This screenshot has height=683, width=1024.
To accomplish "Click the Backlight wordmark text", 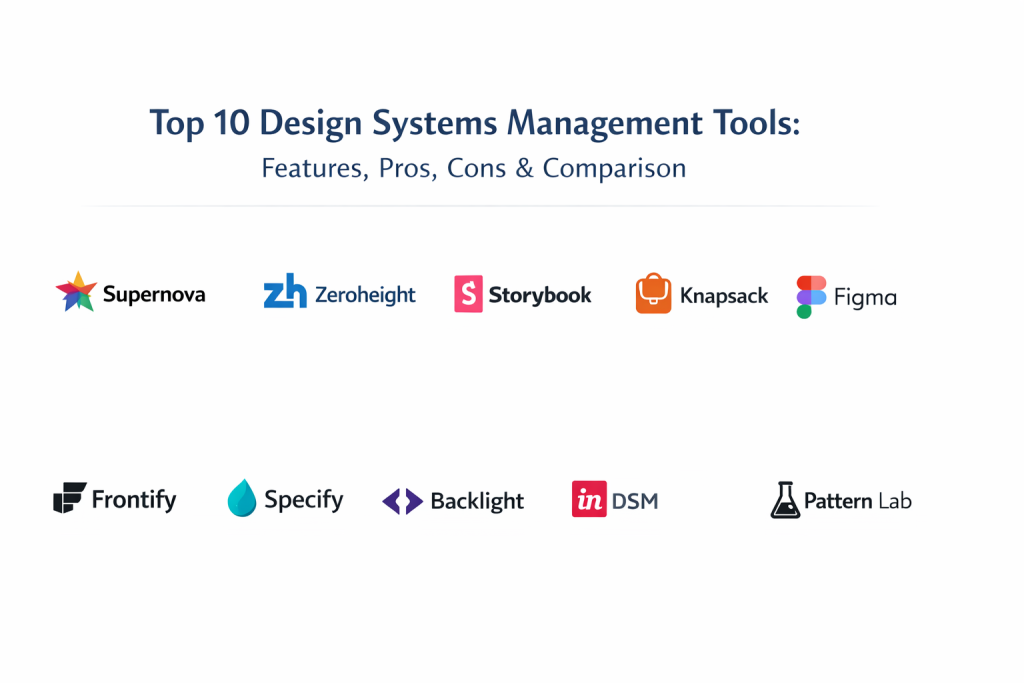I will click(x=477, y=501).
